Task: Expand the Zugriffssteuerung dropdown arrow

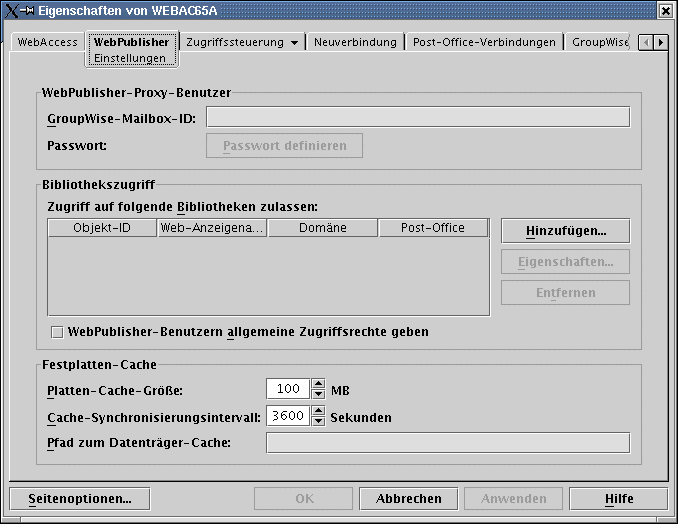Action: pyautogui.click(x=294, y=43)
